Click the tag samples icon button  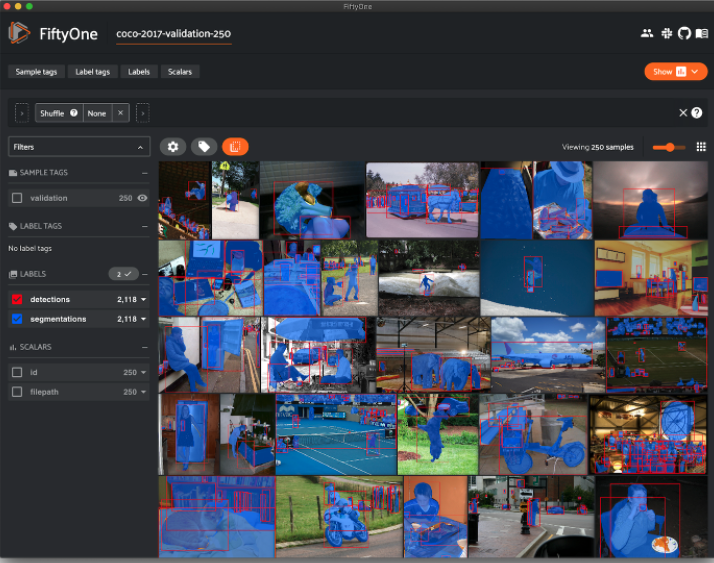click(x=204, y=147)
